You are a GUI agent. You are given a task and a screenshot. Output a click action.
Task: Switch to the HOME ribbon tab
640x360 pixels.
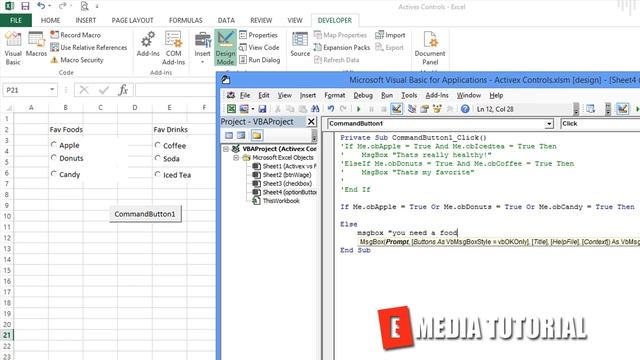pos(51,20)
